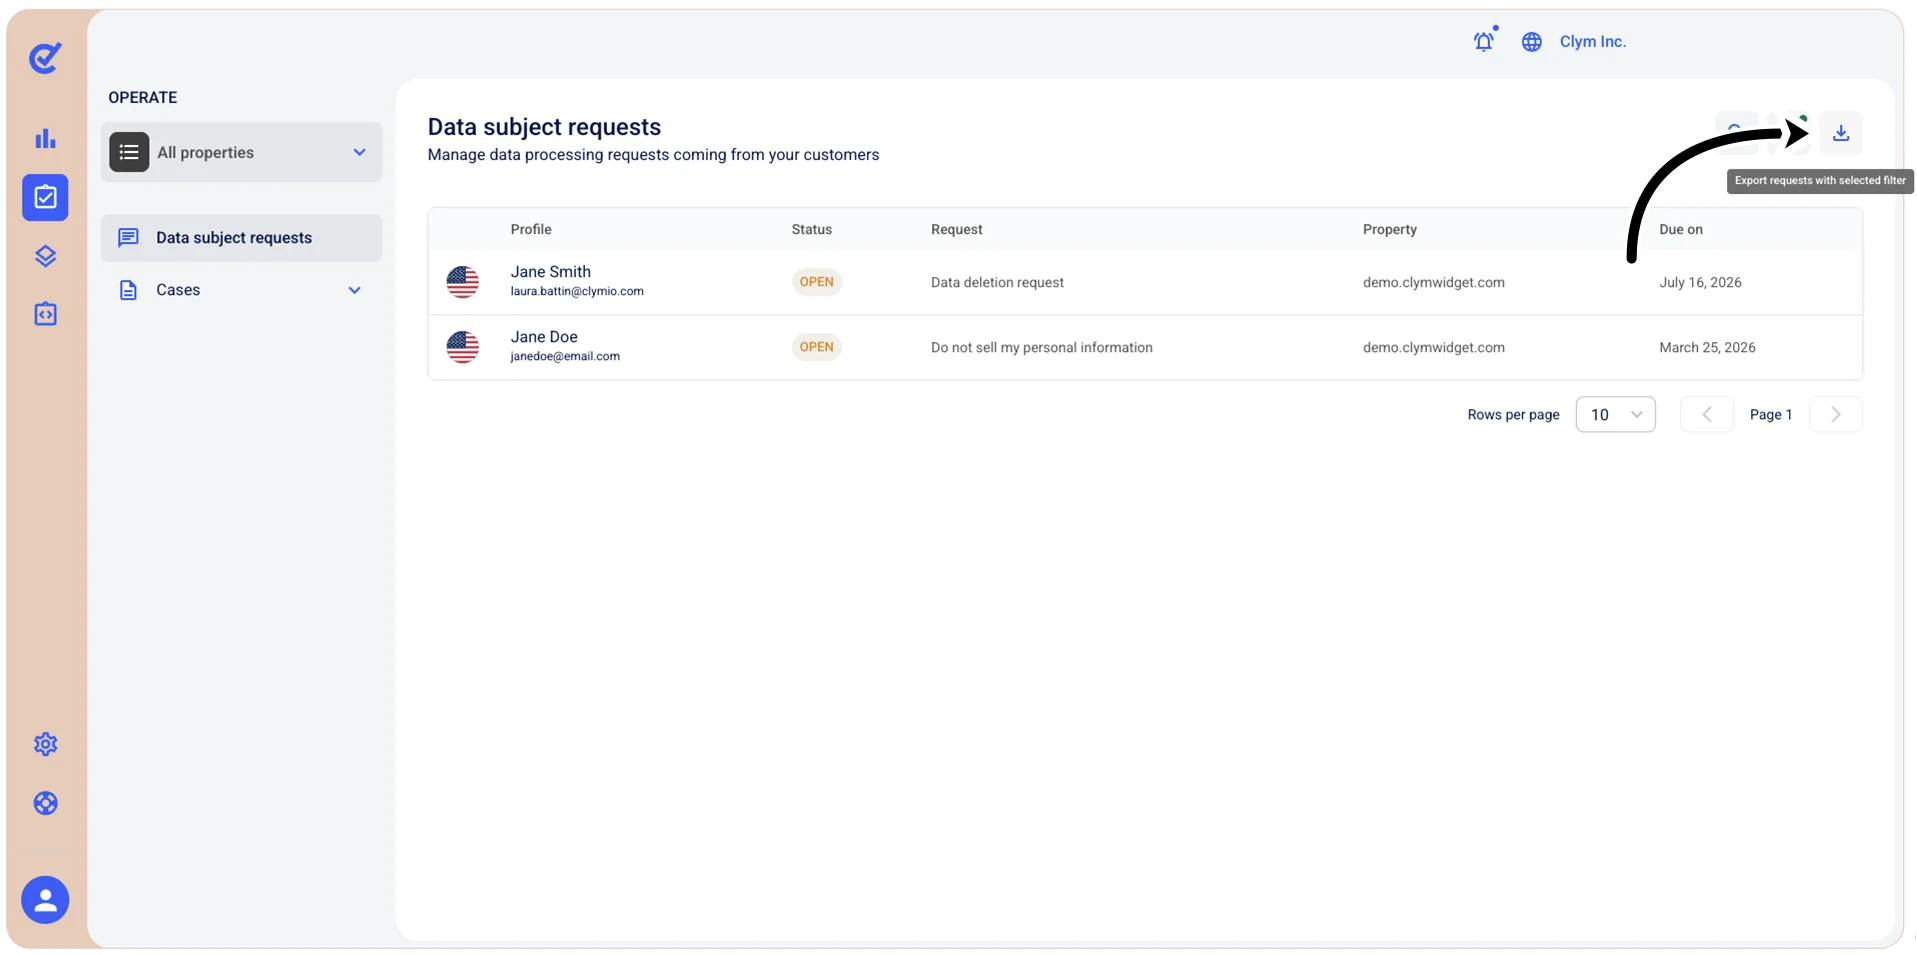The height and width of the screenshot is (955, 1917).
Task: Select Do not sell my personal information
Action: coord(1041,347)
